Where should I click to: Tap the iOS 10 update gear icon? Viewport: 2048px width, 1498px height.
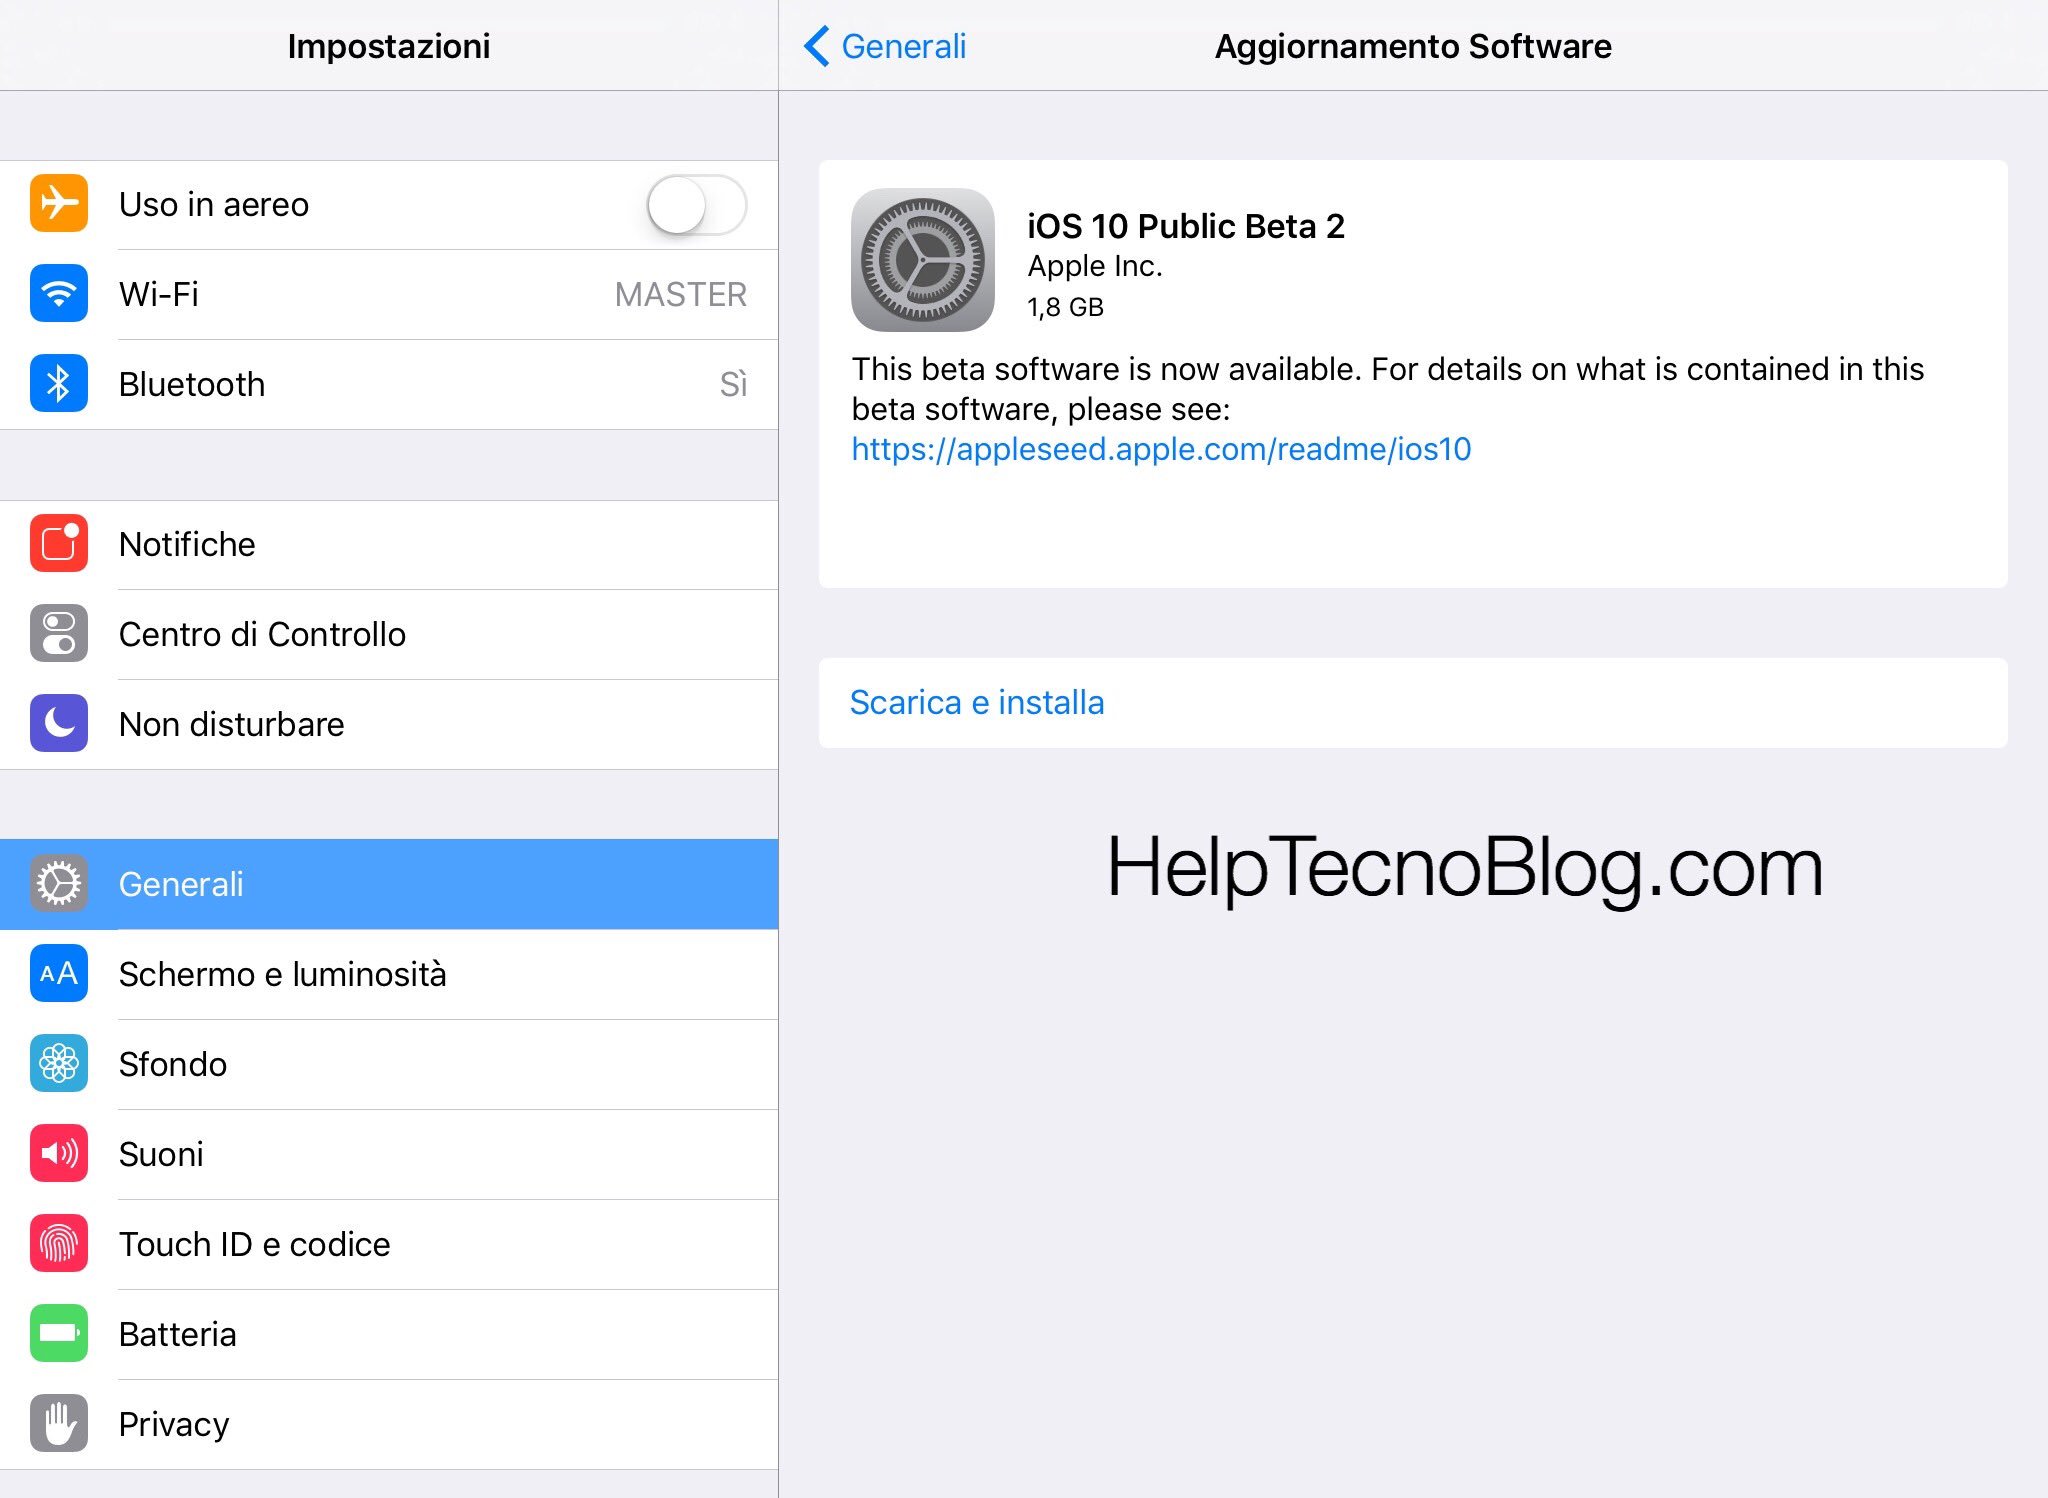click(x=922, y=260)
